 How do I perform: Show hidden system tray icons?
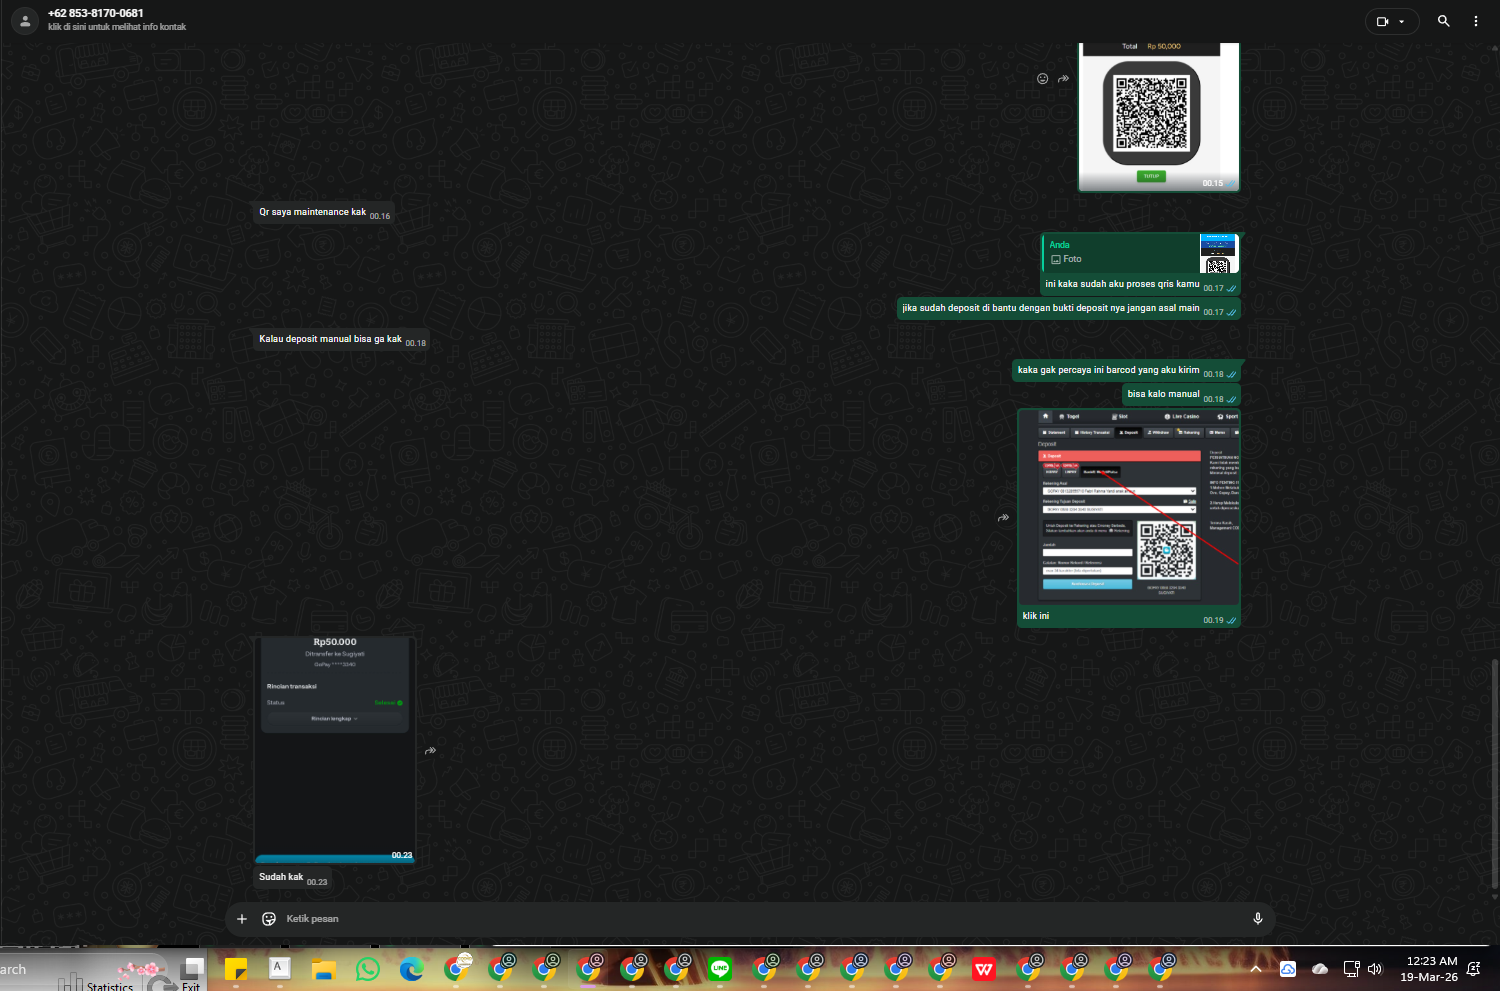1256,969
